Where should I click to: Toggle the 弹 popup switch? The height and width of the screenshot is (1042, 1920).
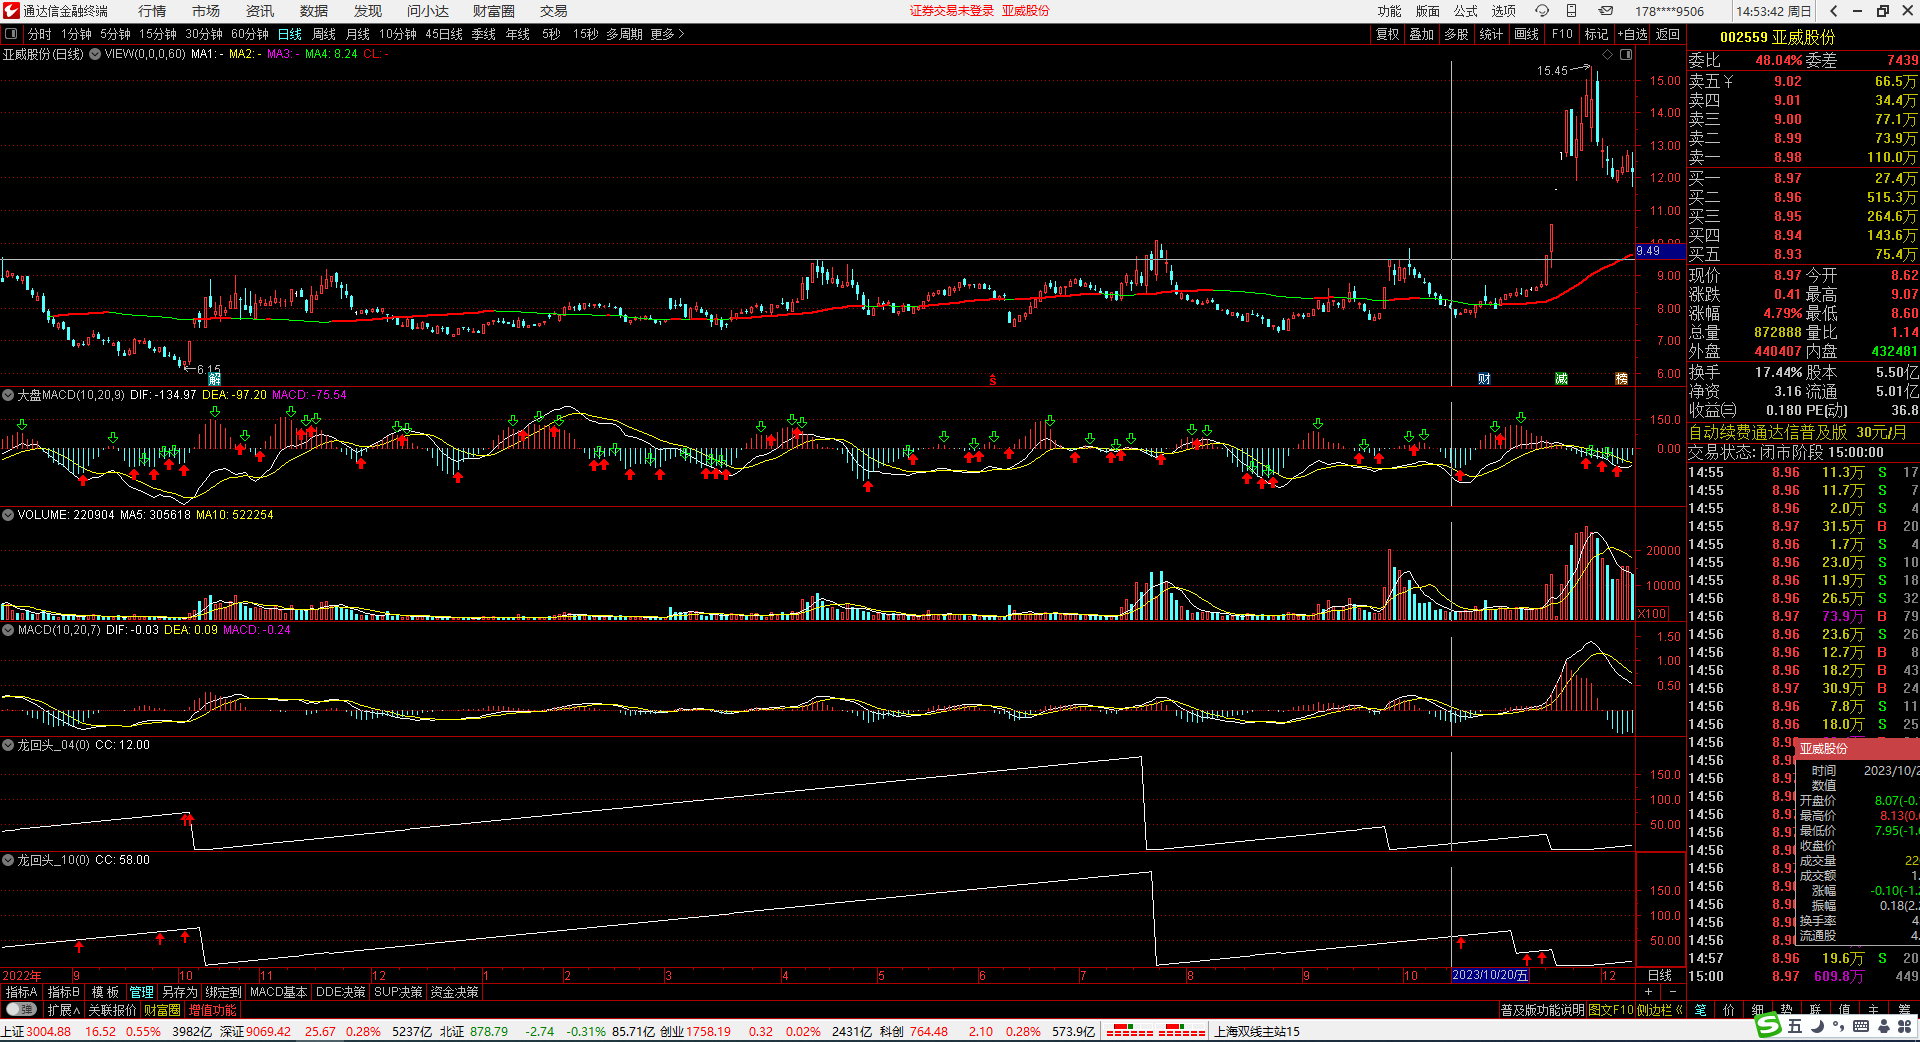tap(20, 1010)
